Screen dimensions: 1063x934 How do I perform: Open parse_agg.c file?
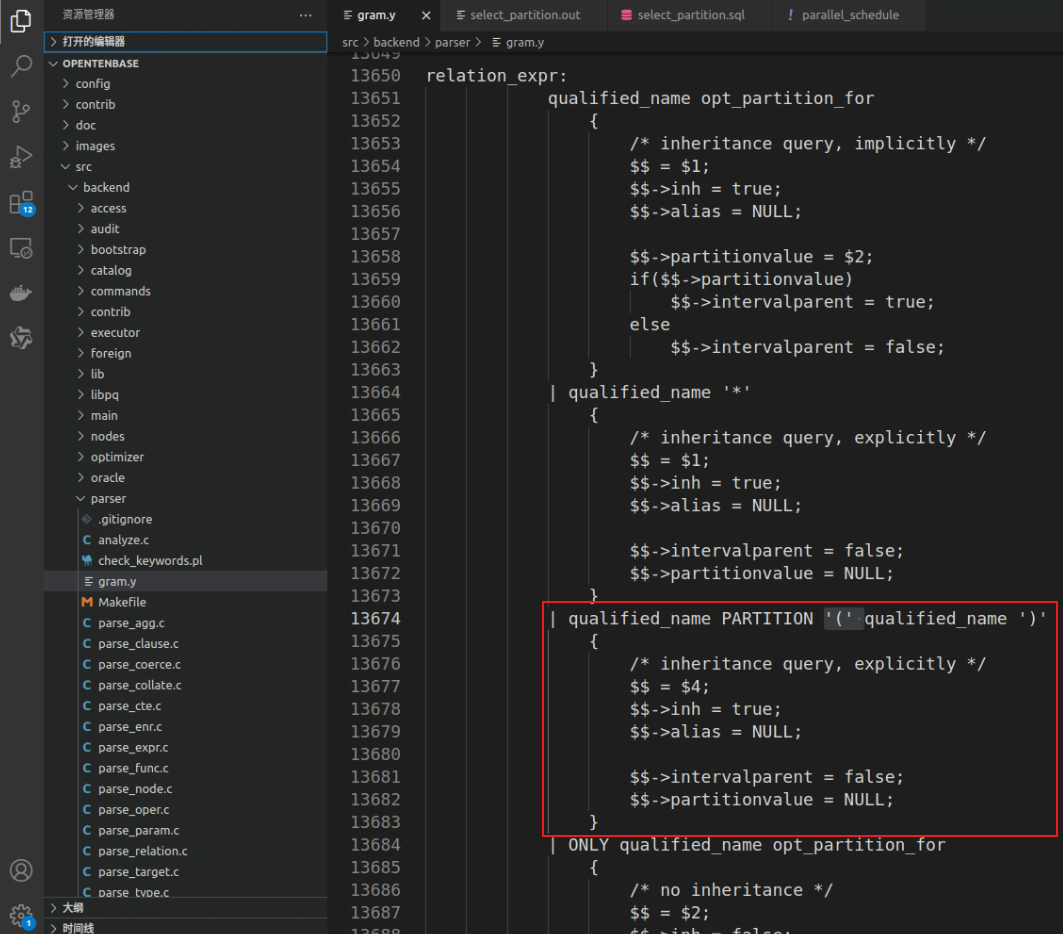(186, 623)
